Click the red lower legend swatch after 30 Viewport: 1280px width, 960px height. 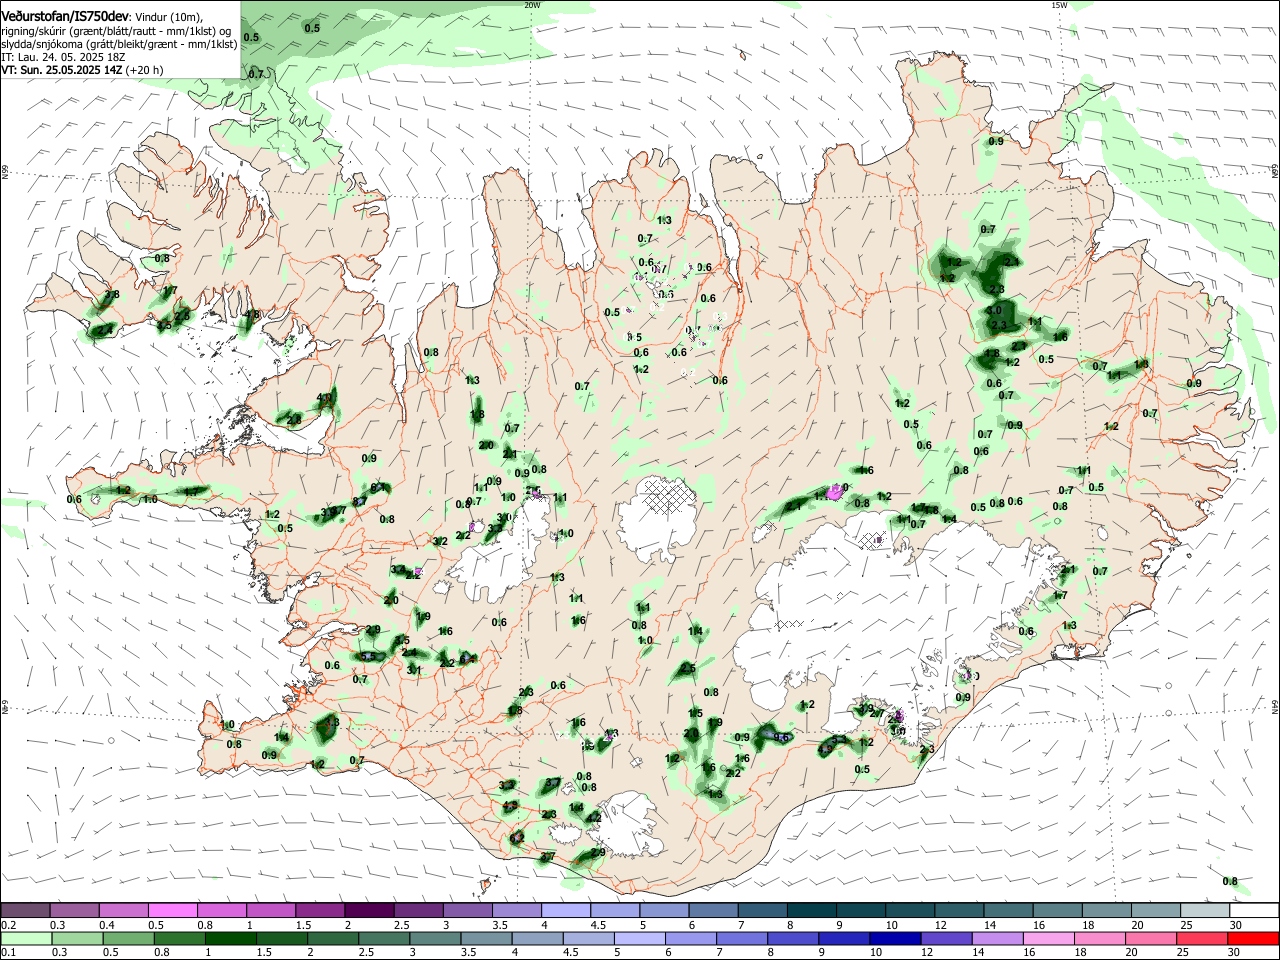[x=1254, y=939]
